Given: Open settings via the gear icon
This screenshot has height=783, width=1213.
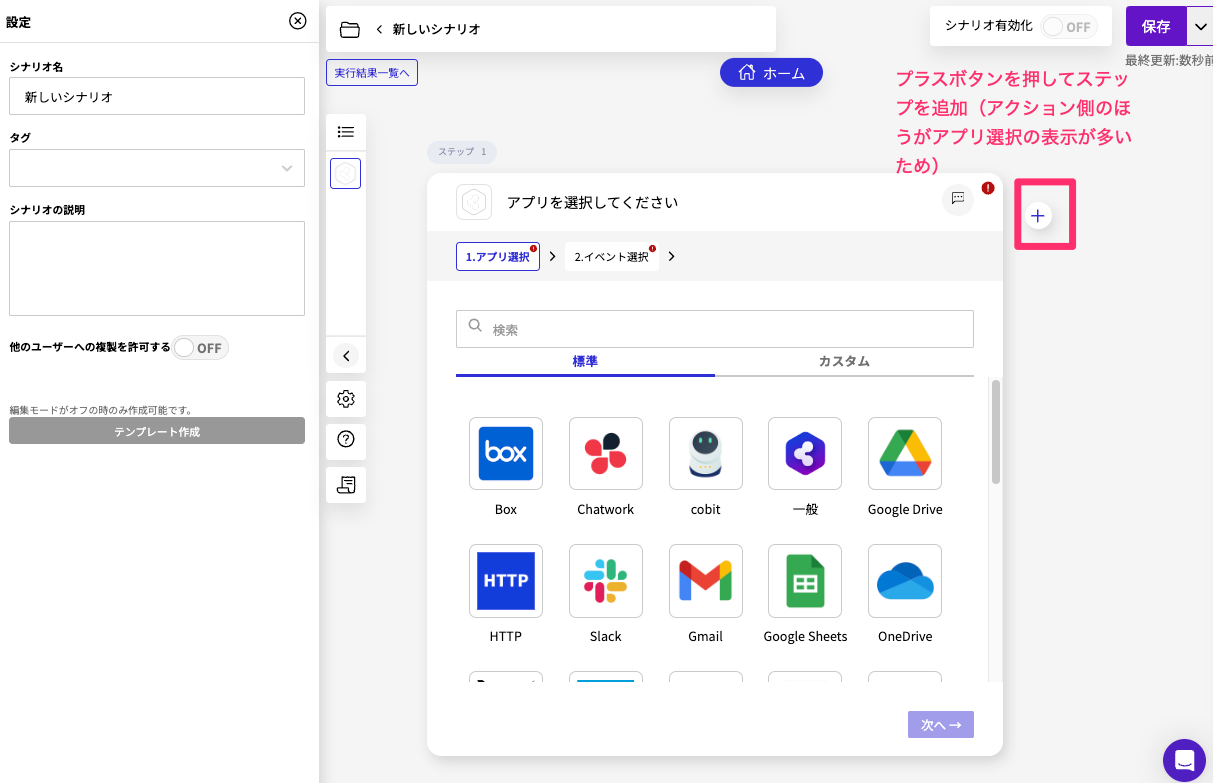Looking at the screenshot, I should coord(346,399).
